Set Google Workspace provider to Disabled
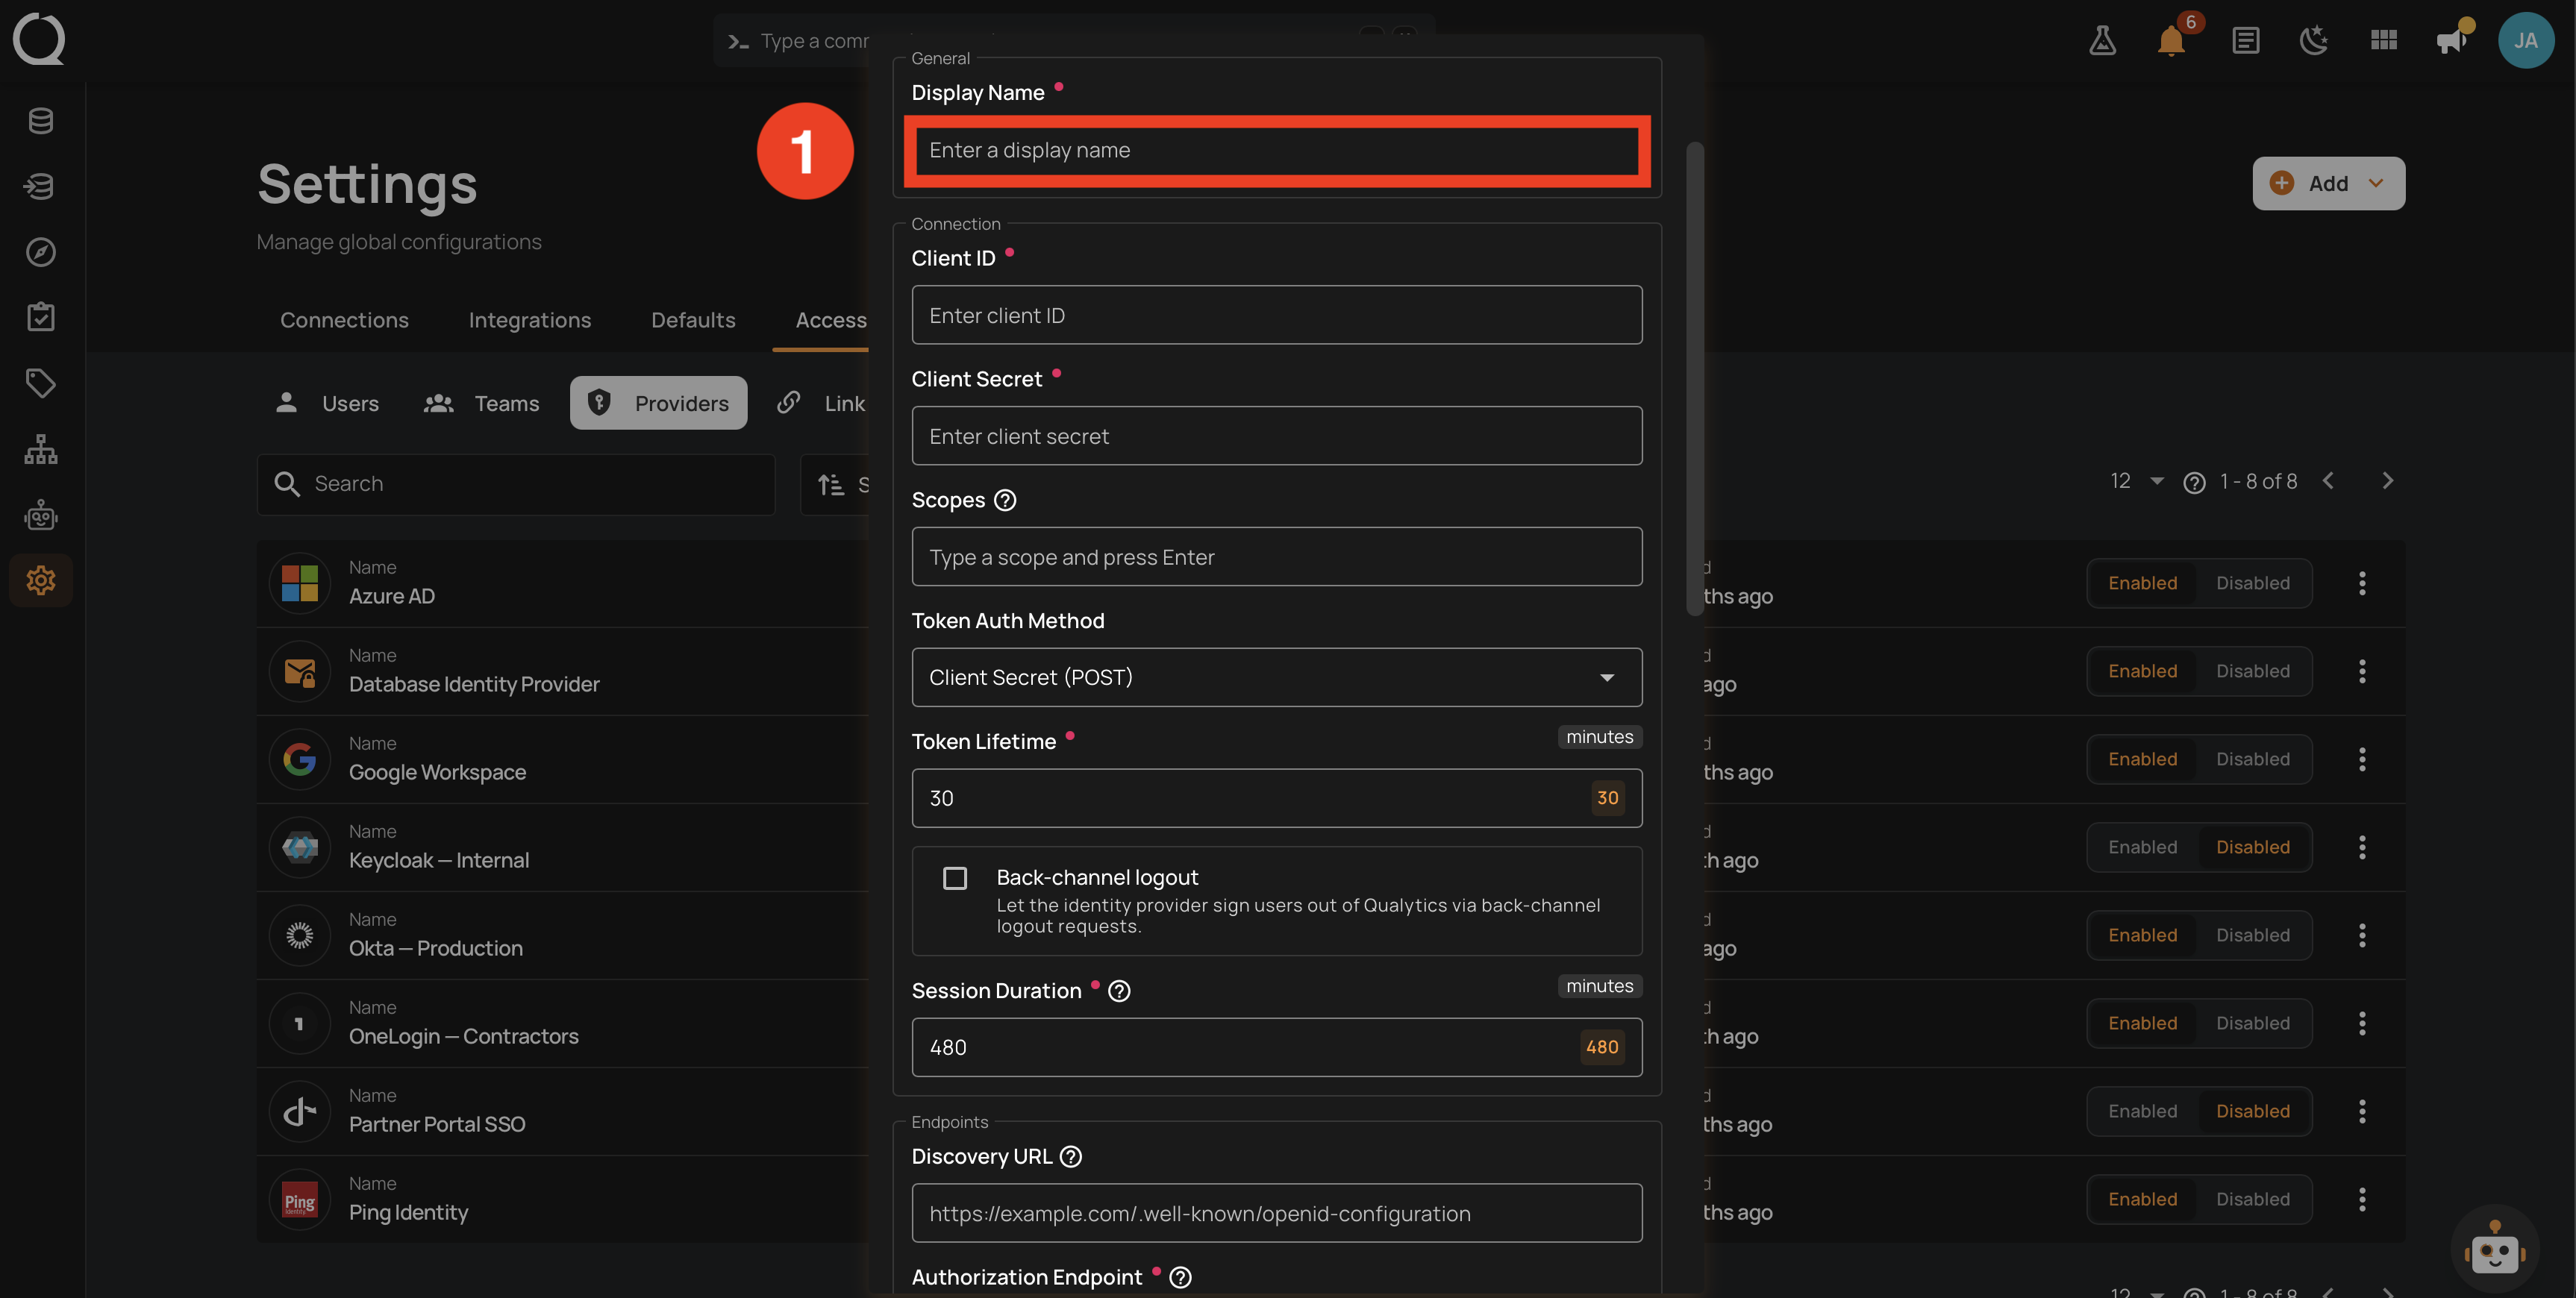 2252,759
